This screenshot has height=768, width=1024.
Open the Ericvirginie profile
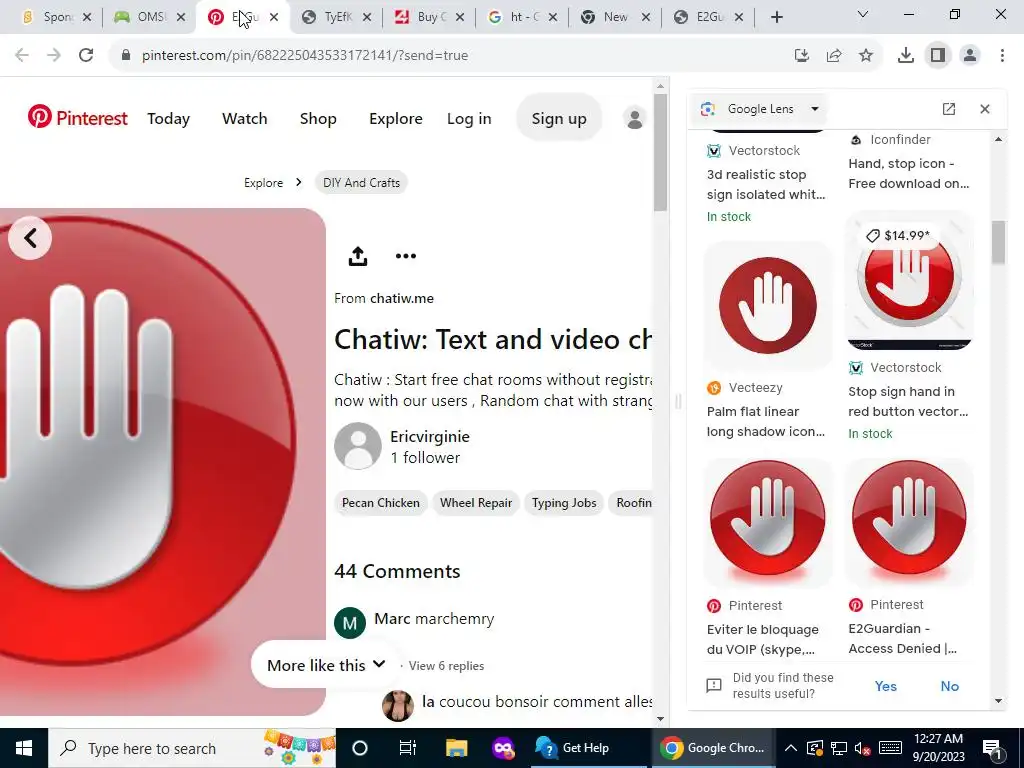[x=430, y=436]
